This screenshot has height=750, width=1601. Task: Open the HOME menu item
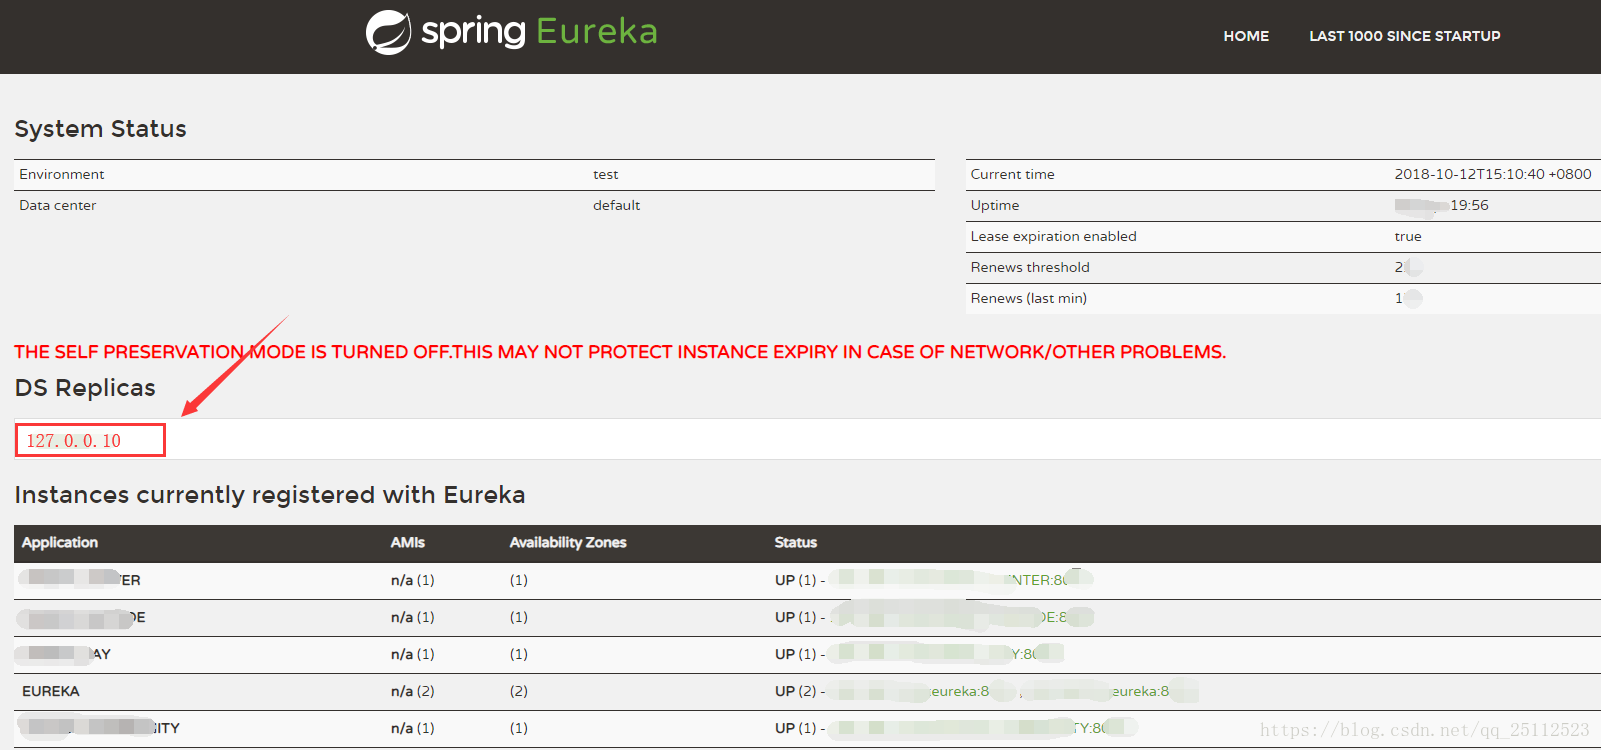pyautogui.click(x=1246, y=36)
